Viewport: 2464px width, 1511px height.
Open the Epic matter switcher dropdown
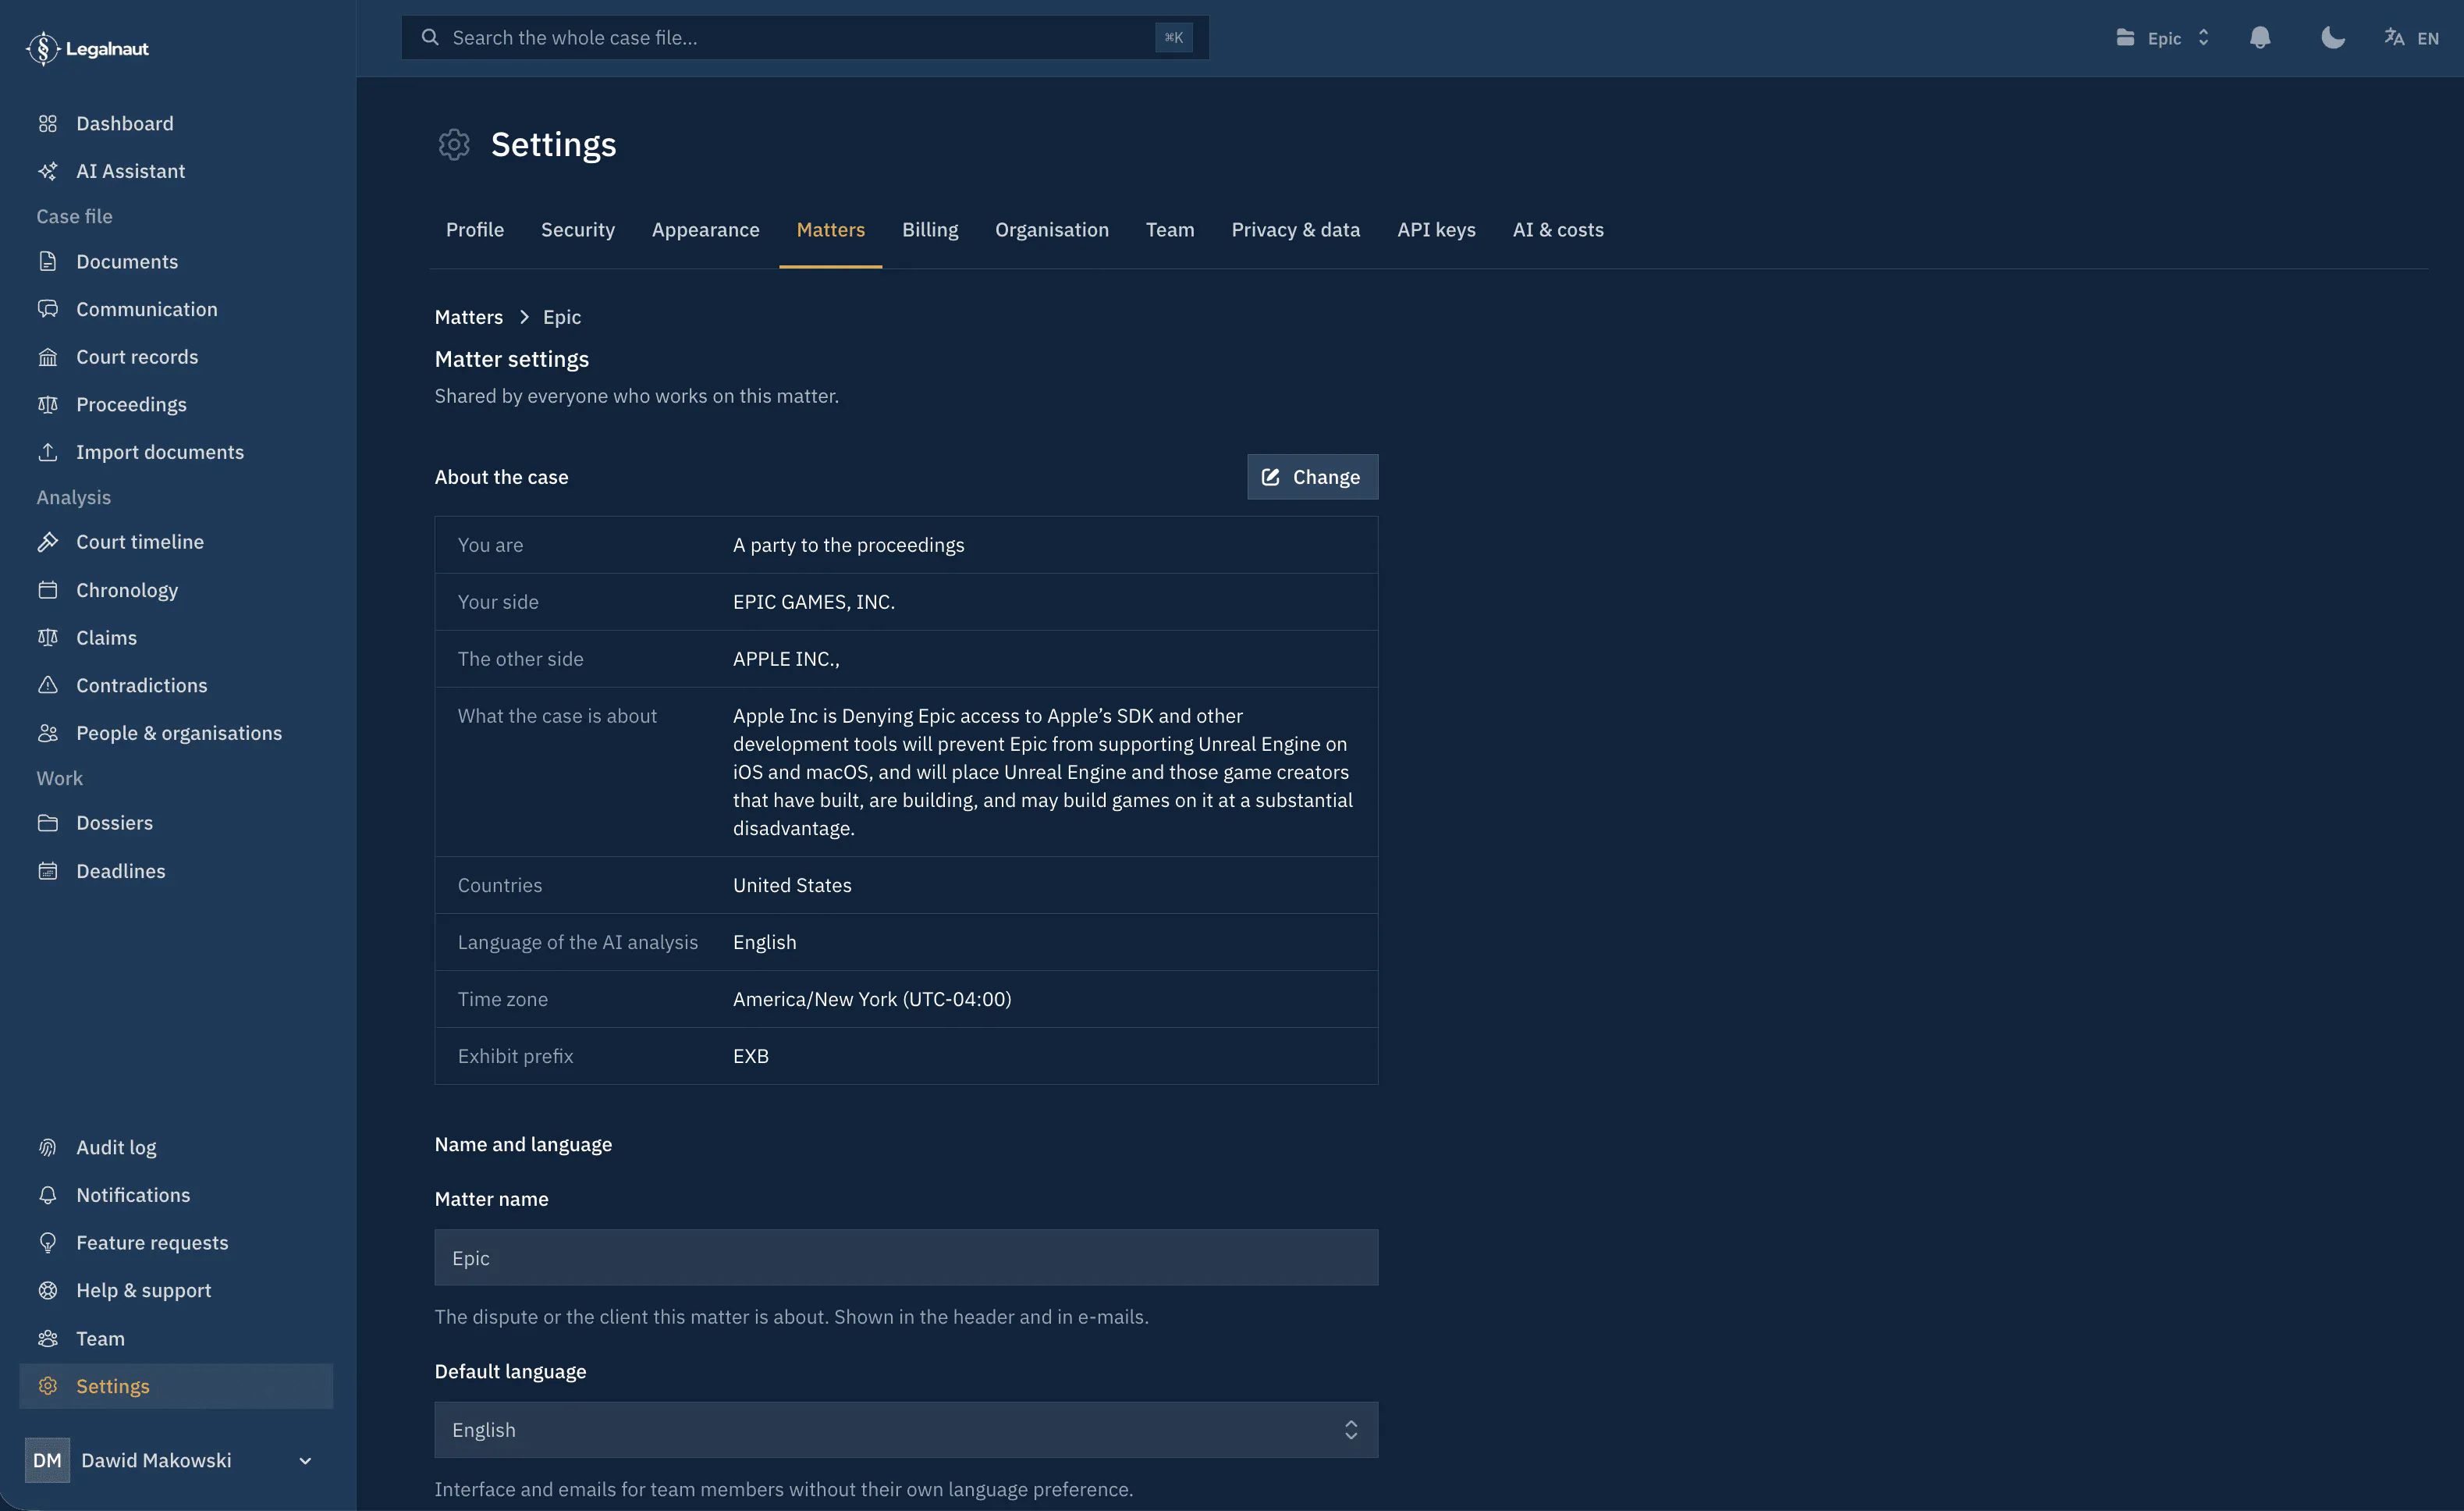[2163, 38]
